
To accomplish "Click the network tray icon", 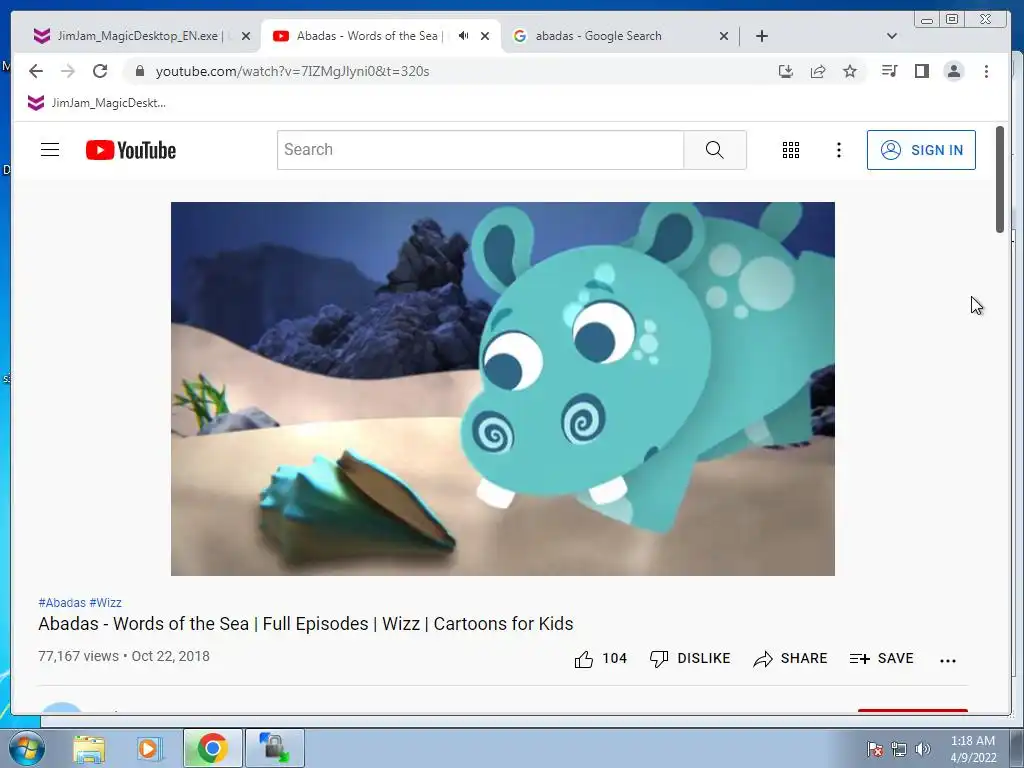I will pos(899,749).
